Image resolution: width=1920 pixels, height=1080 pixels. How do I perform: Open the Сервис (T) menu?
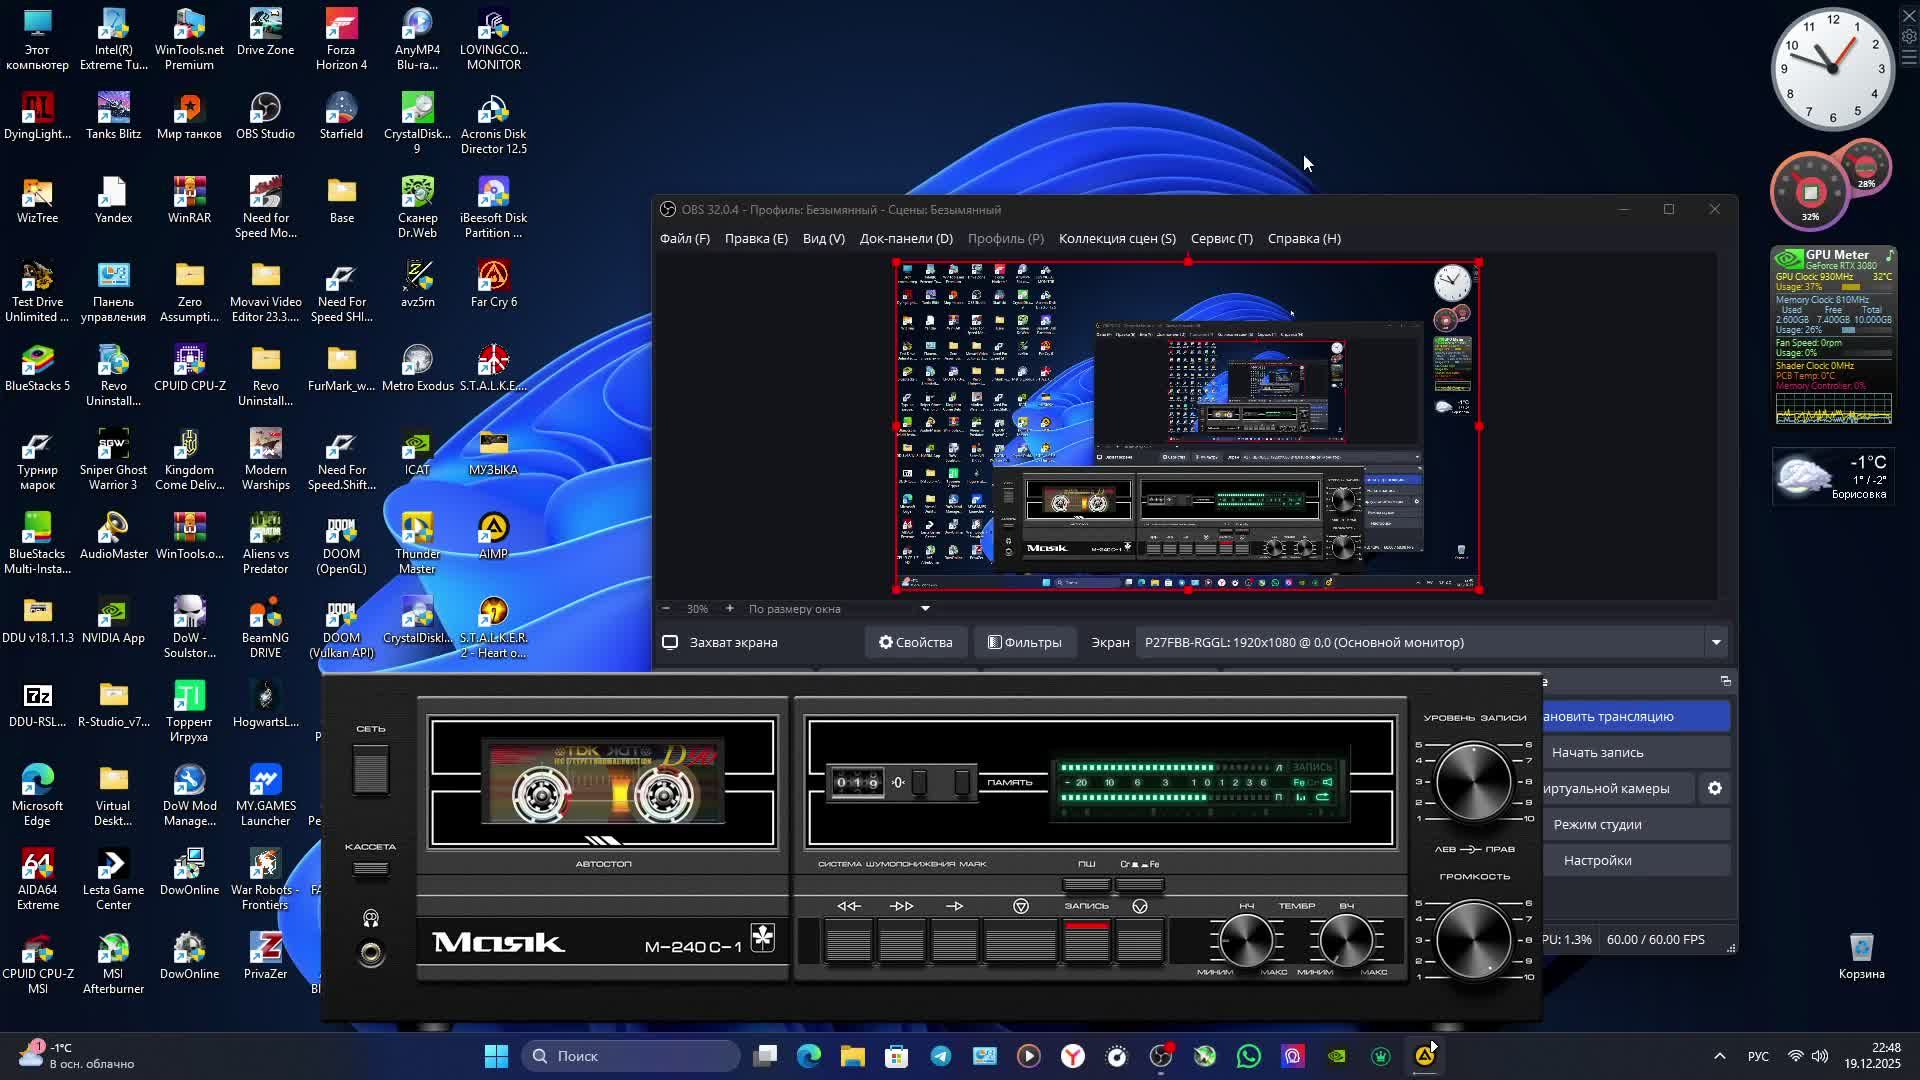coord(1221,239)
